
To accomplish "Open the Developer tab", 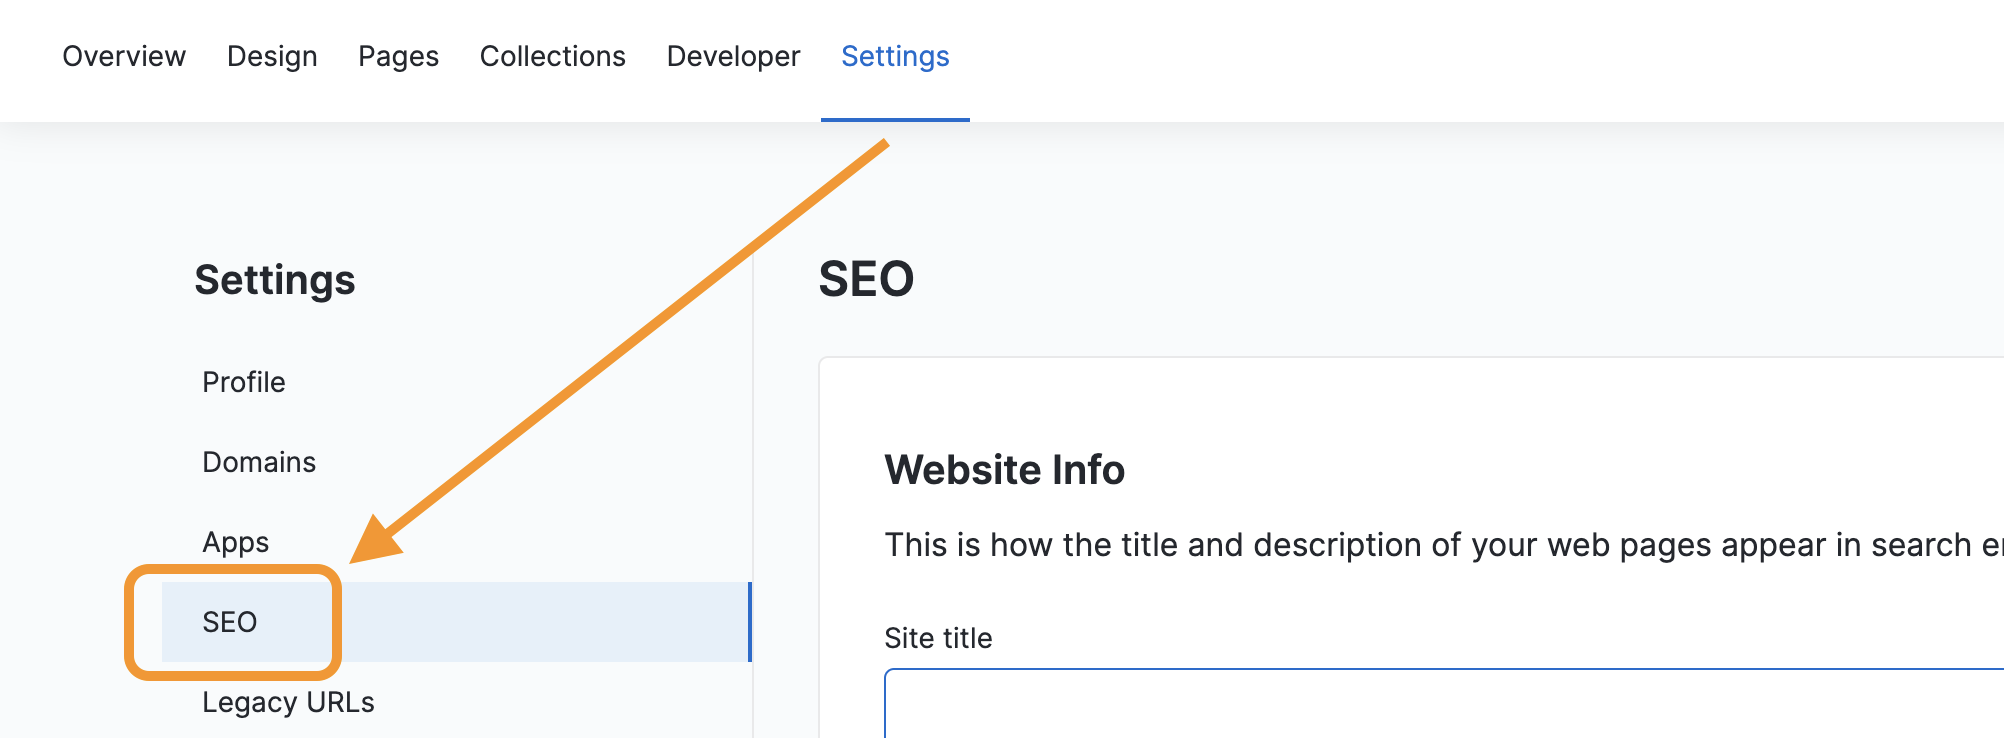I will coord(733,57).
